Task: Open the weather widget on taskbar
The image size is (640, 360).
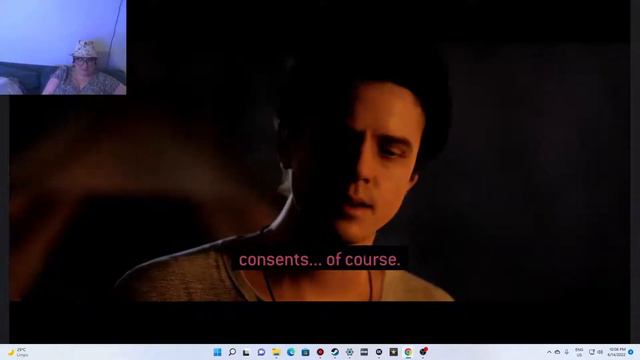Action: (x=18, y=352)
